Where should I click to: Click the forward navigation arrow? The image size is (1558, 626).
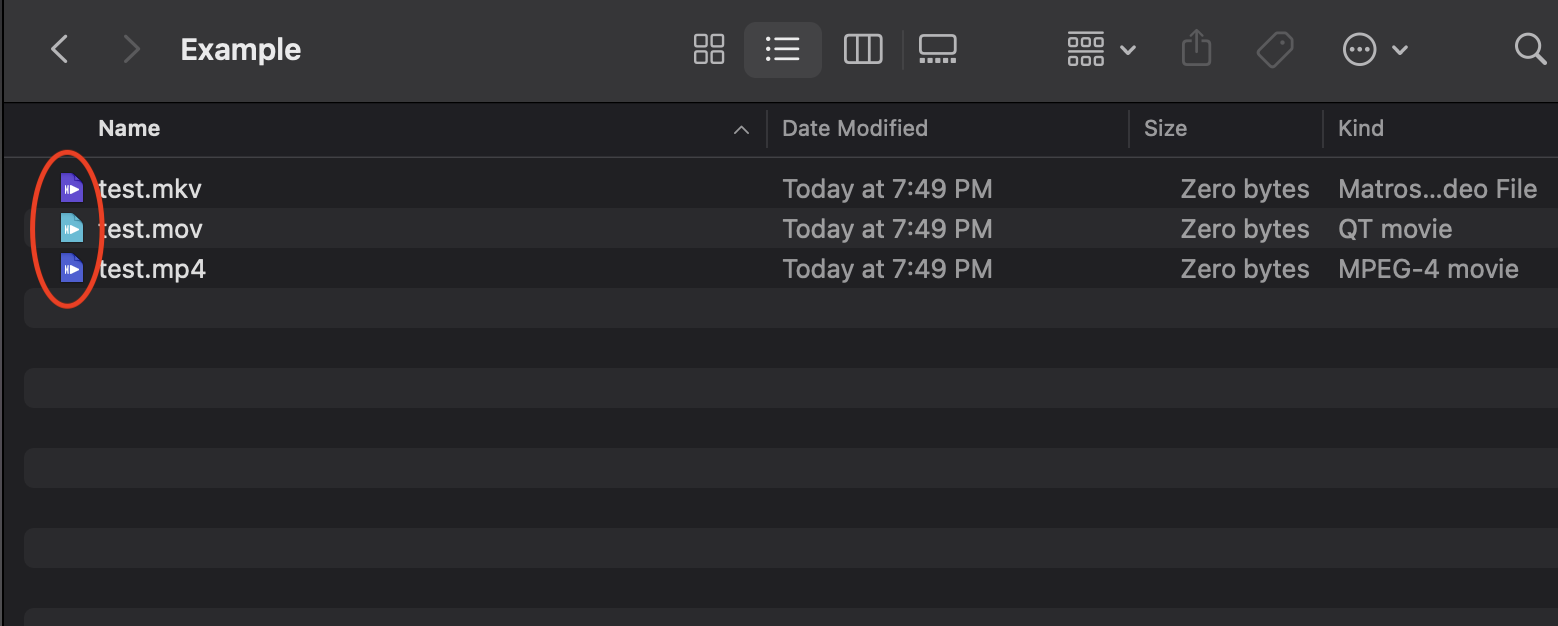[131, 48]
